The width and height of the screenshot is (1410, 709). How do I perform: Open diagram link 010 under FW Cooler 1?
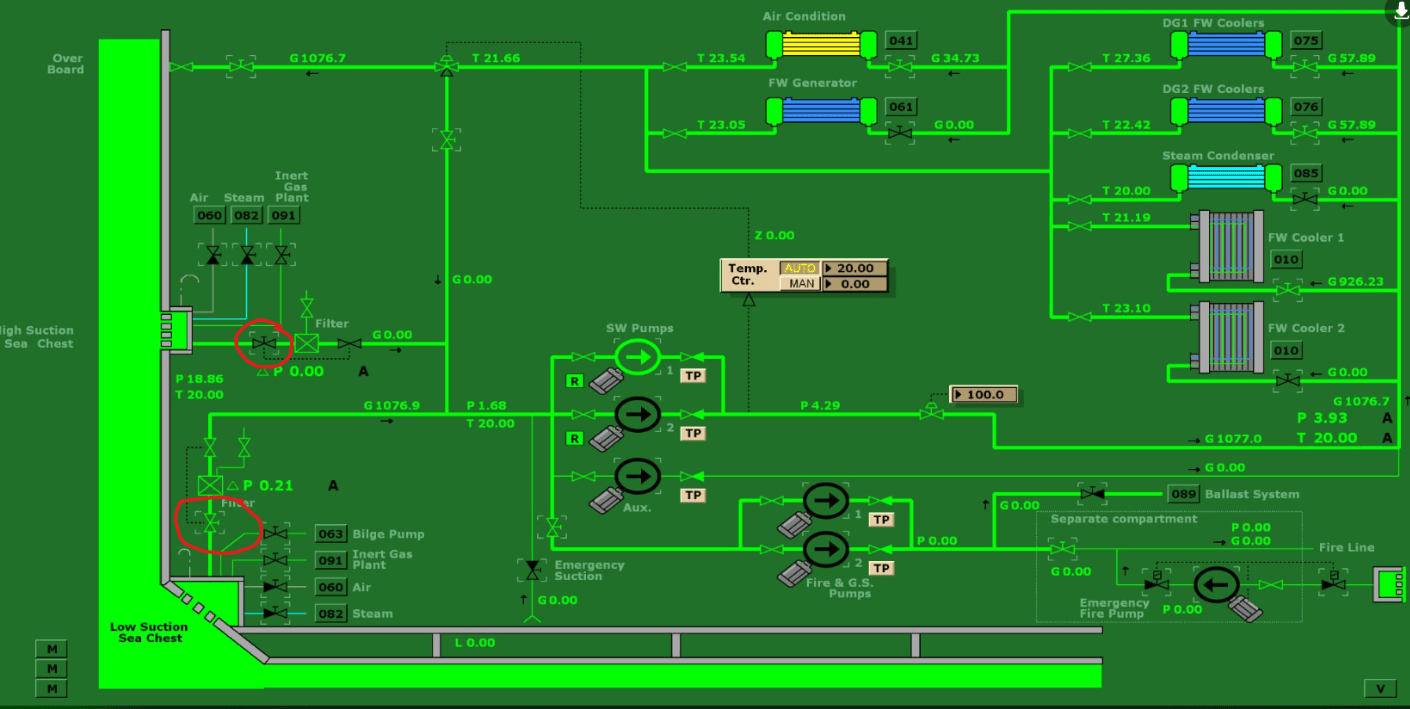click(x=1286, y=260)
